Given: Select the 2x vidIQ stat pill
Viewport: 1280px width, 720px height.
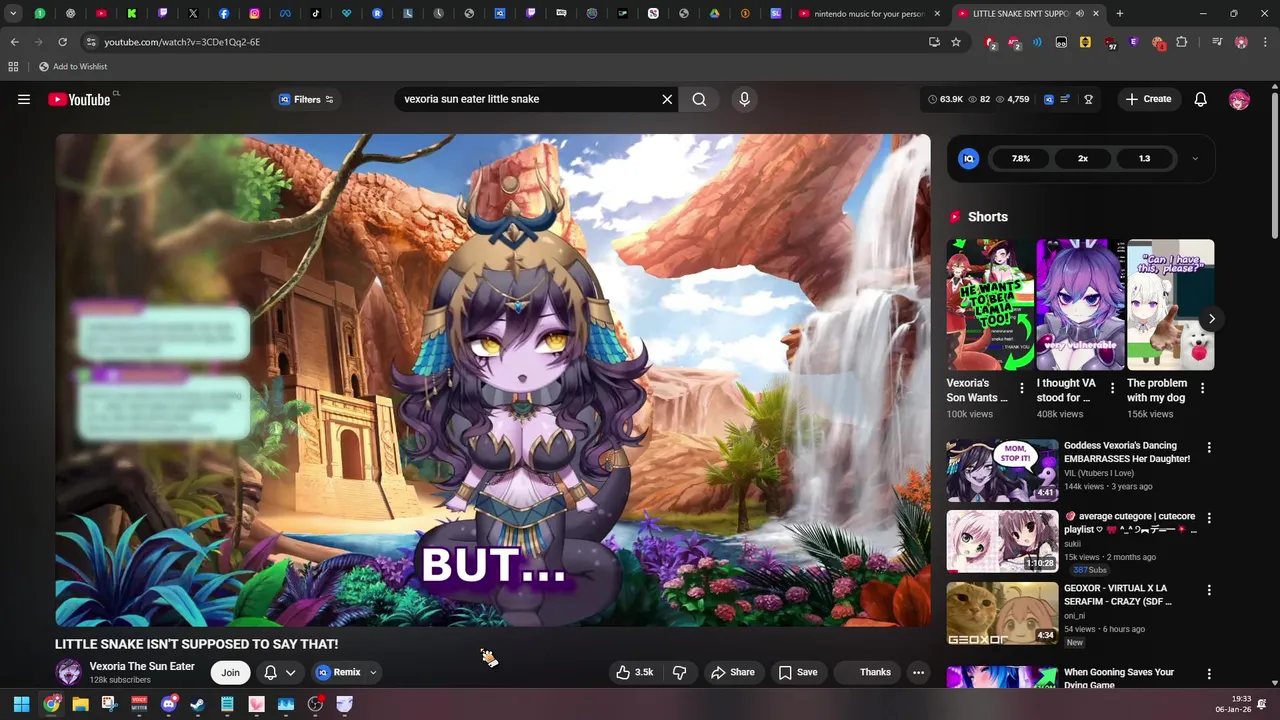Looking at the screenshot, I should click(x=1082, y=158).
